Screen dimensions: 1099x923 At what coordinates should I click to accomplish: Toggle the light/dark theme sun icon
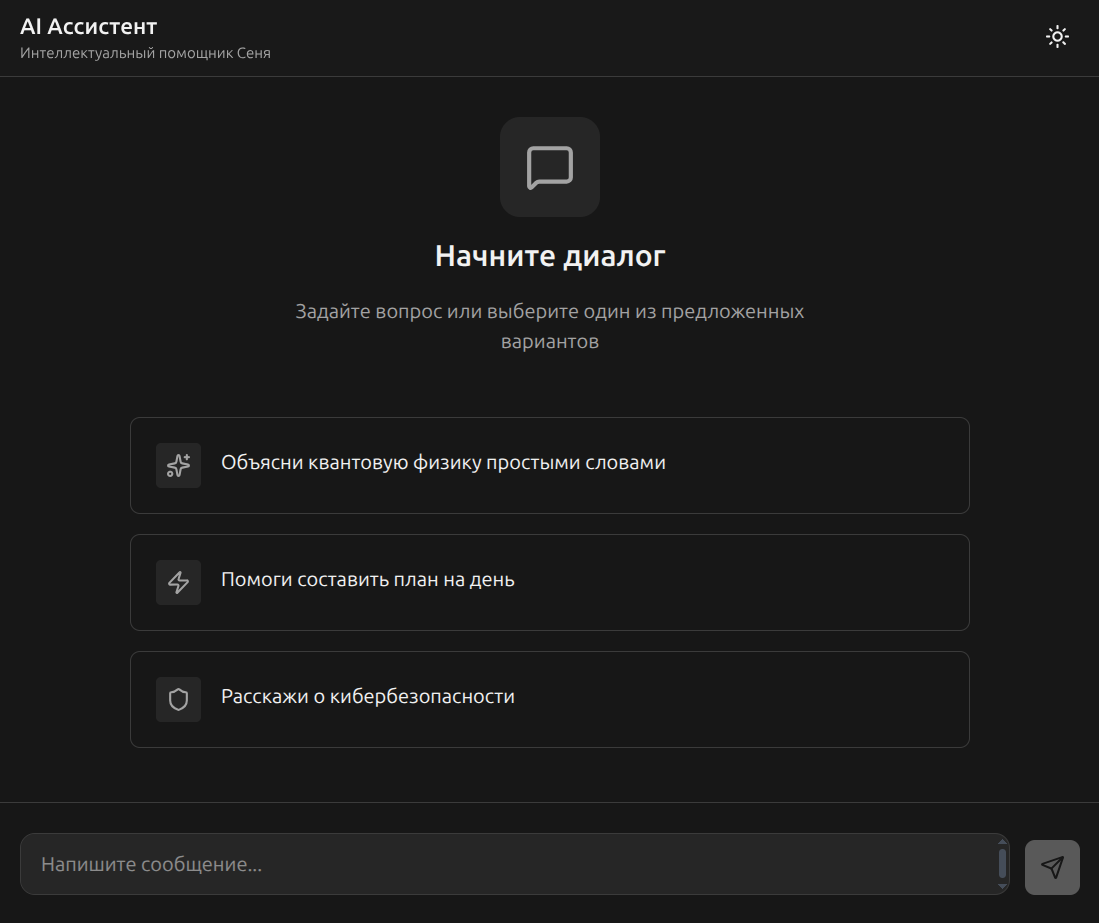(x=1057, y=36)
